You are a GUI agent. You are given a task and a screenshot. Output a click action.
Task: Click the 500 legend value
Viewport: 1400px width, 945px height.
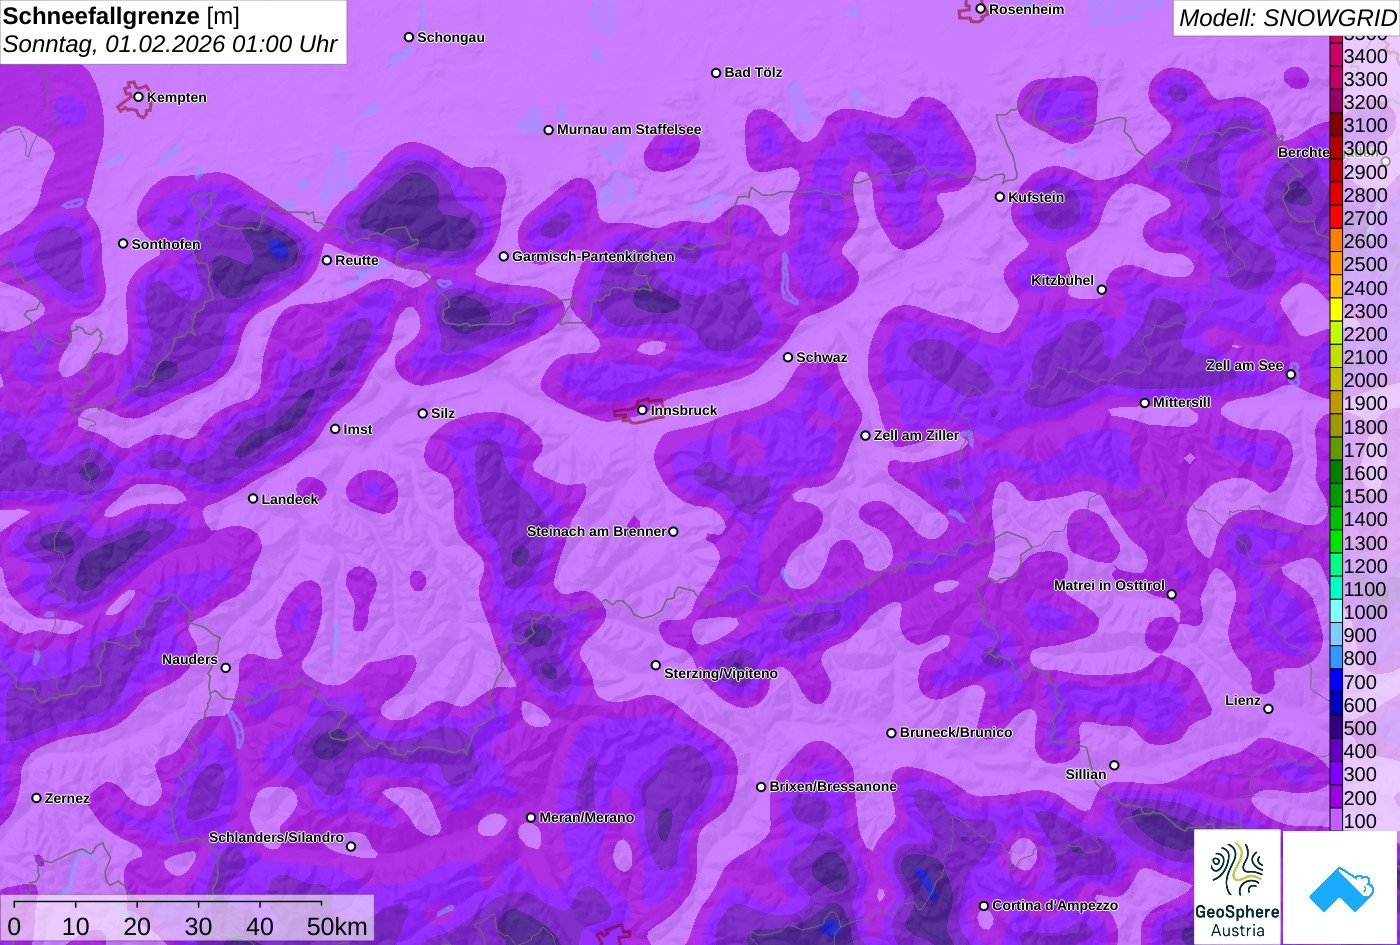tap(1360, 728)
